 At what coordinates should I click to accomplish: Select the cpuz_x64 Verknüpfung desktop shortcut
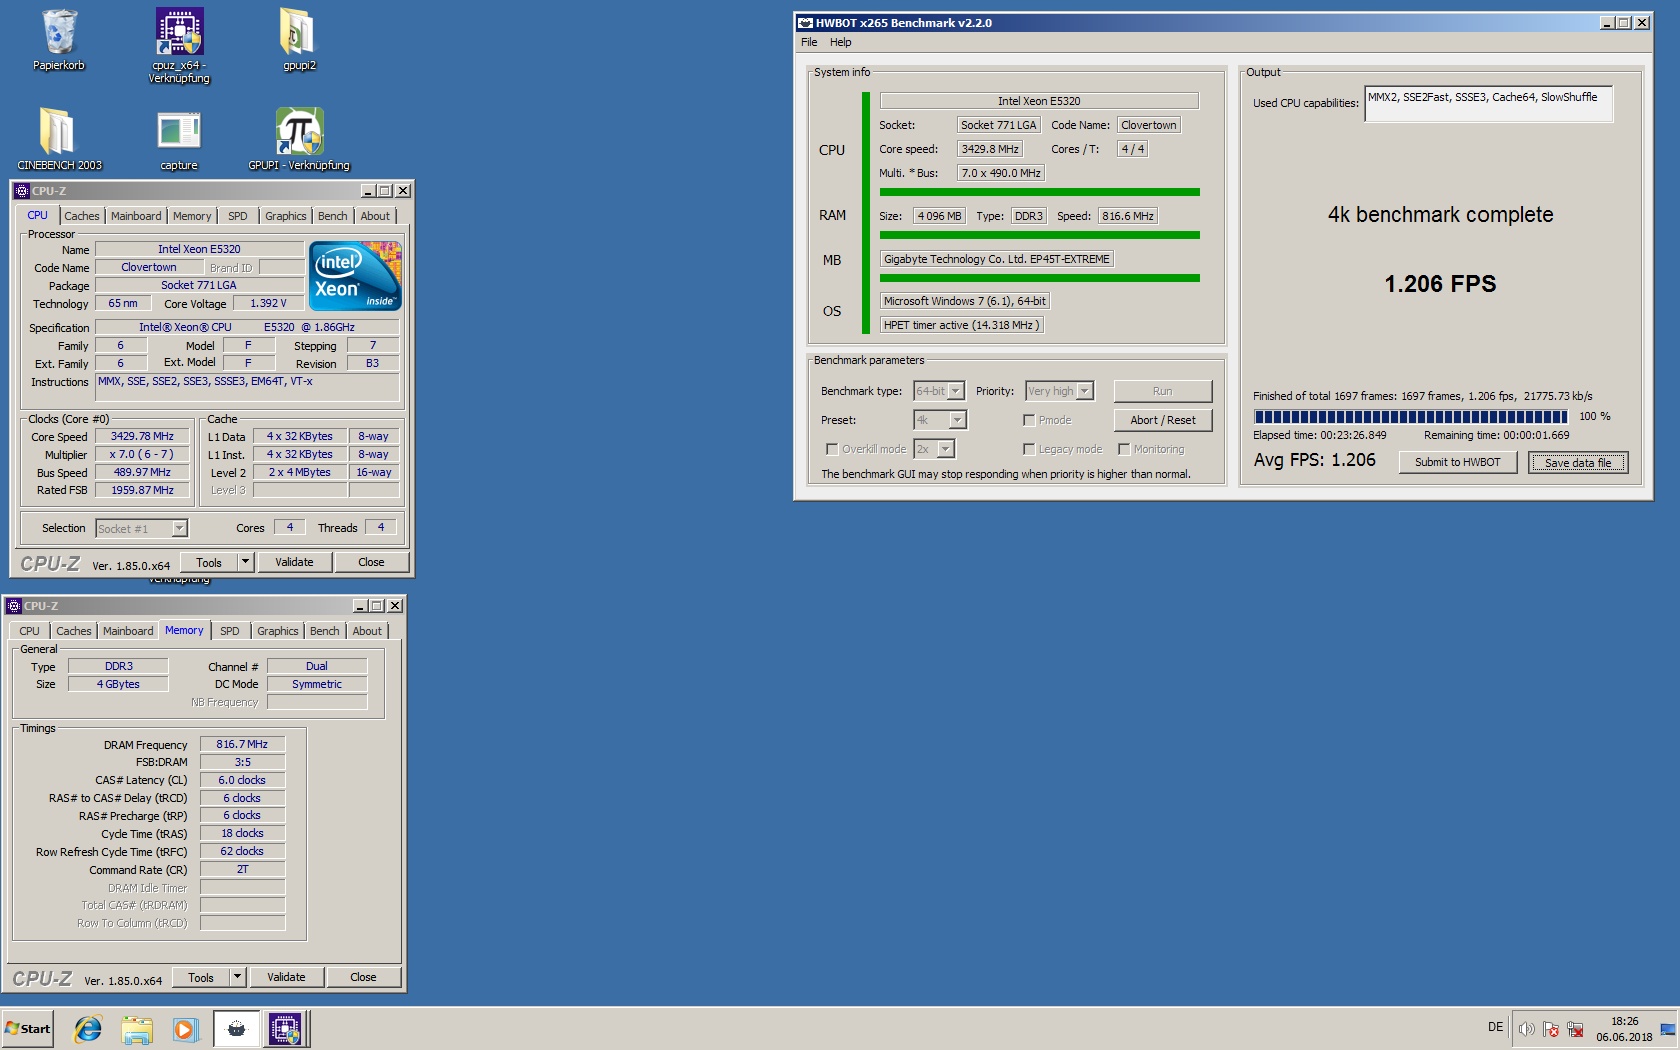(179, 45)
